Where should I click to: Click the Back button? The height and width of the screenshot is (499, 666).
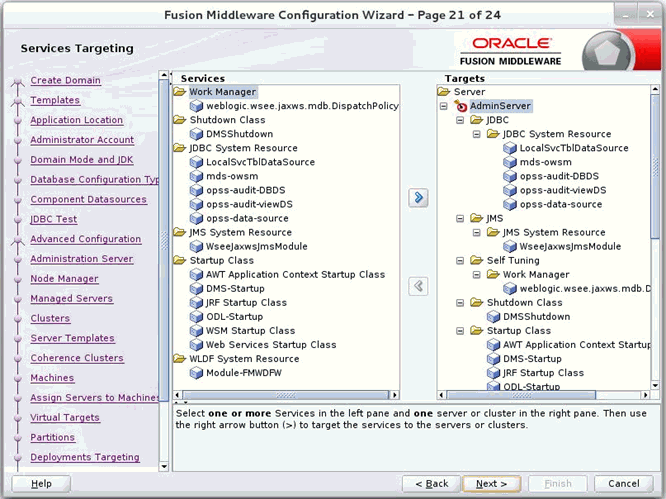(432, 484)
